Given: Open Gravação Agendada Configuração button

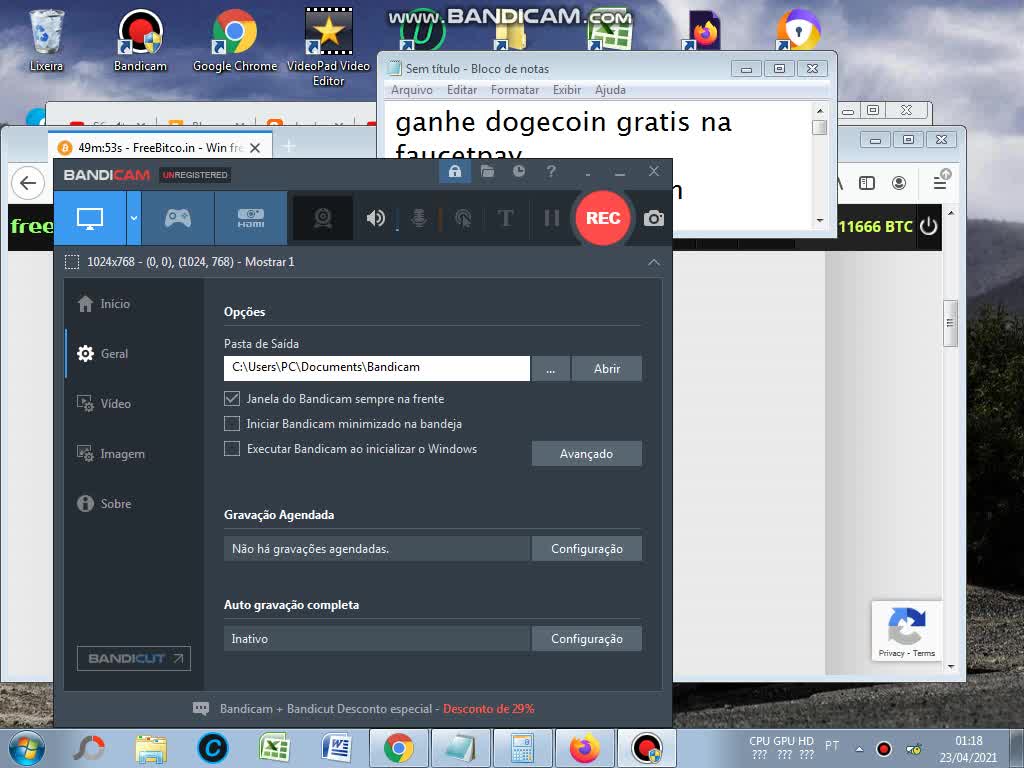Looking at the screenshot, I should 586,549.
